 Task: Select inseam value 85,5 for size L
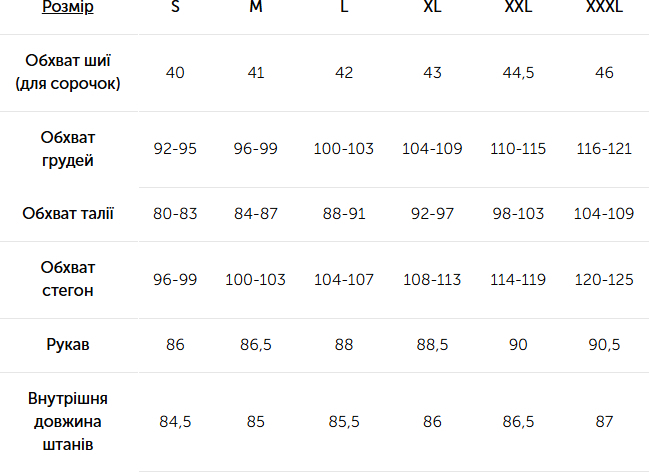coord(344,422)
